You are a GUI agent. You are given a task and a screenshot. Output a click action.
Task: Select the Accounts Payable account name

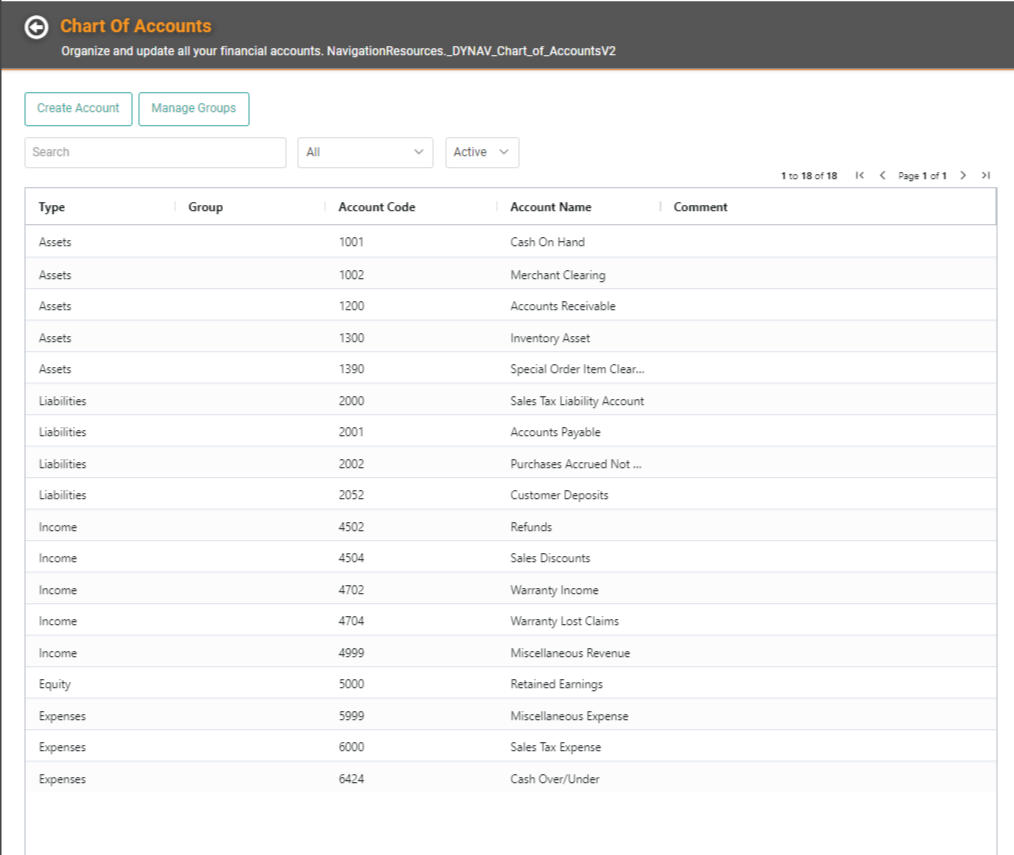pos(556,432)
